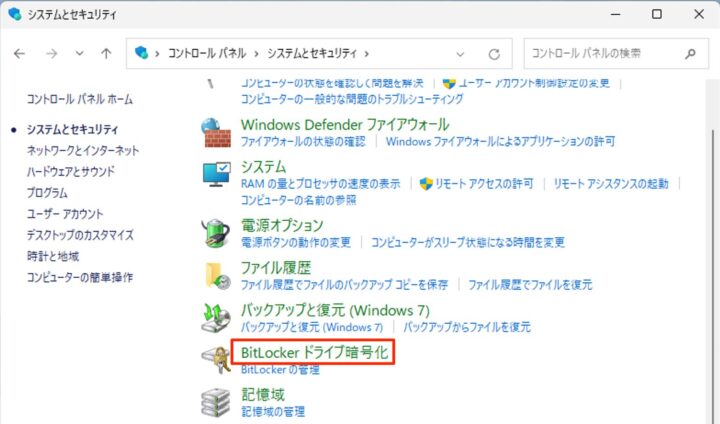Click the バックアップと復元 icon

click(216, 318)
